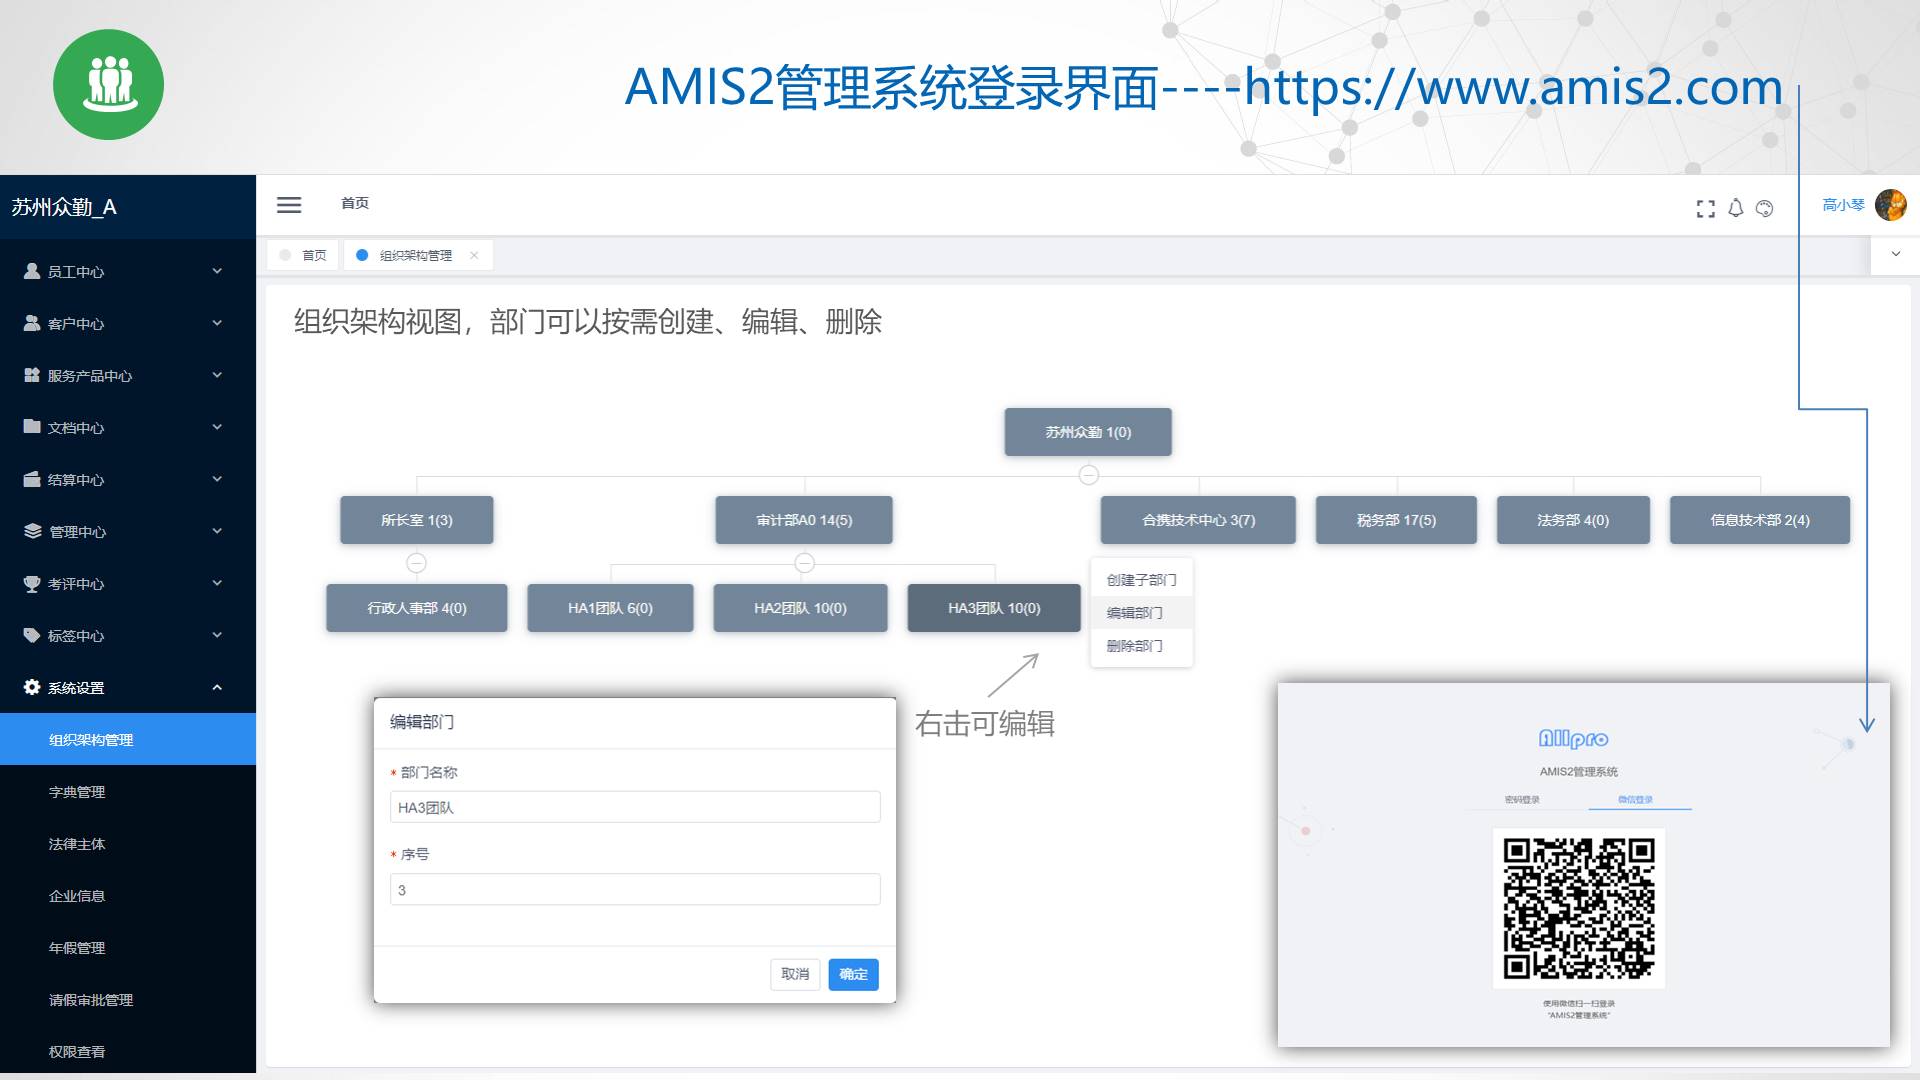Open the notification bell
1920x1080 pixels.
(1736, 208)
